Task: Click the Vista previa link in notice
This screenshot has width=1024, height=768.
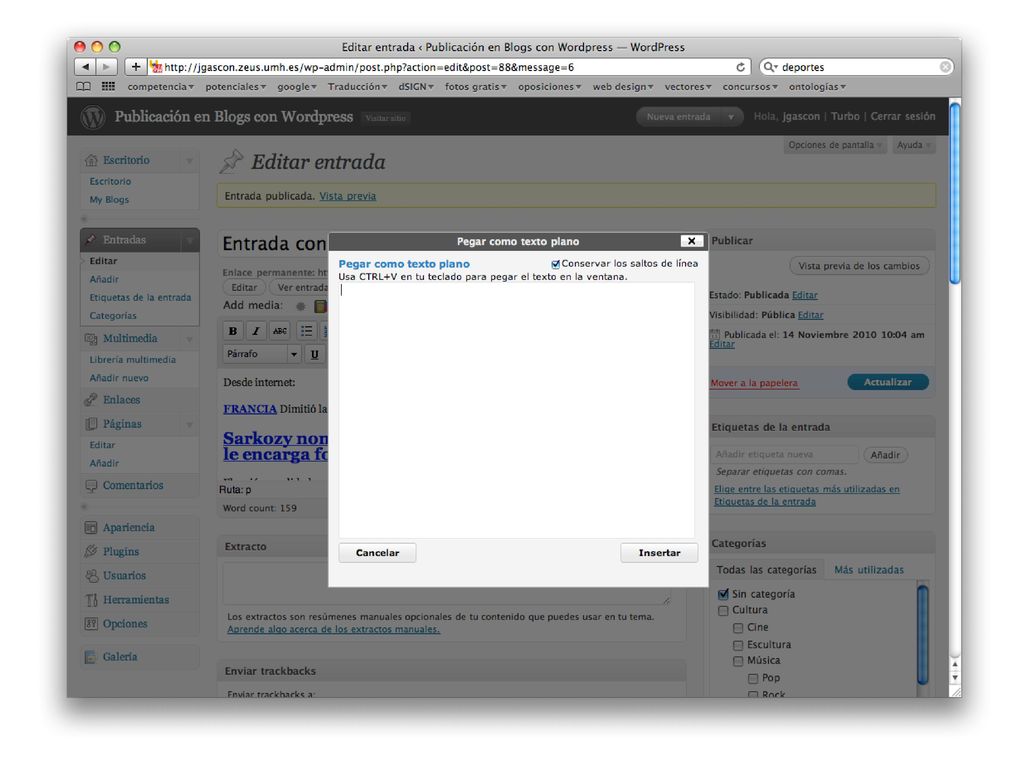Action: click(x=347, y=196)
